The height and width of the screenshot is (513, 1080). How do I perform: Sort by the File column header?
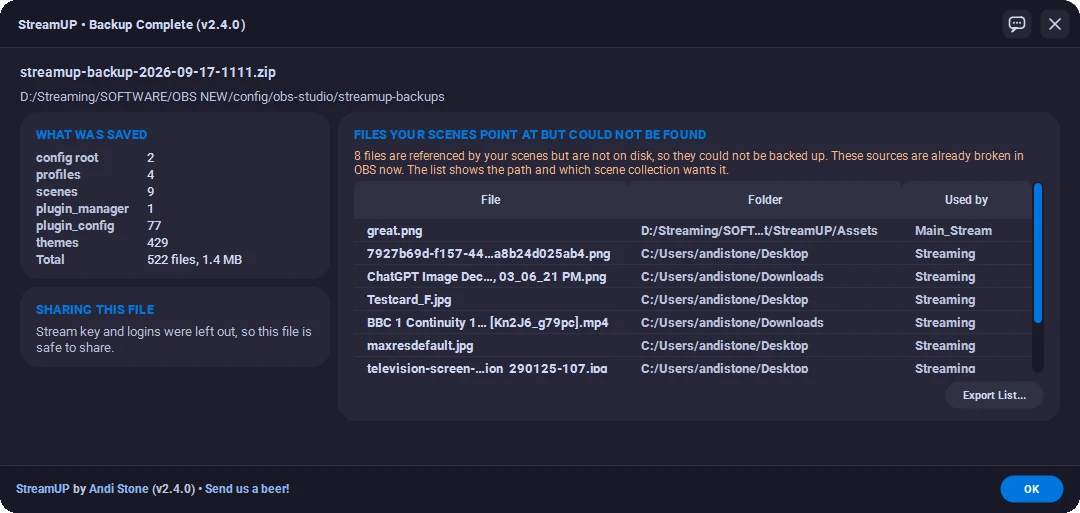point(490,200)
